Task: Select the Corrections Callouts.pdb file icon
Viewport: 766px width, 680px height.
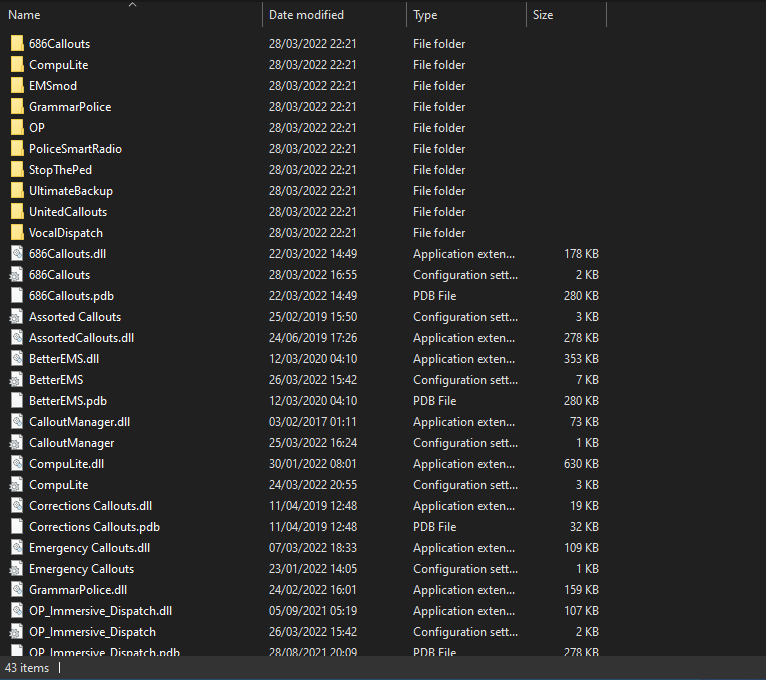Action: 17,527
